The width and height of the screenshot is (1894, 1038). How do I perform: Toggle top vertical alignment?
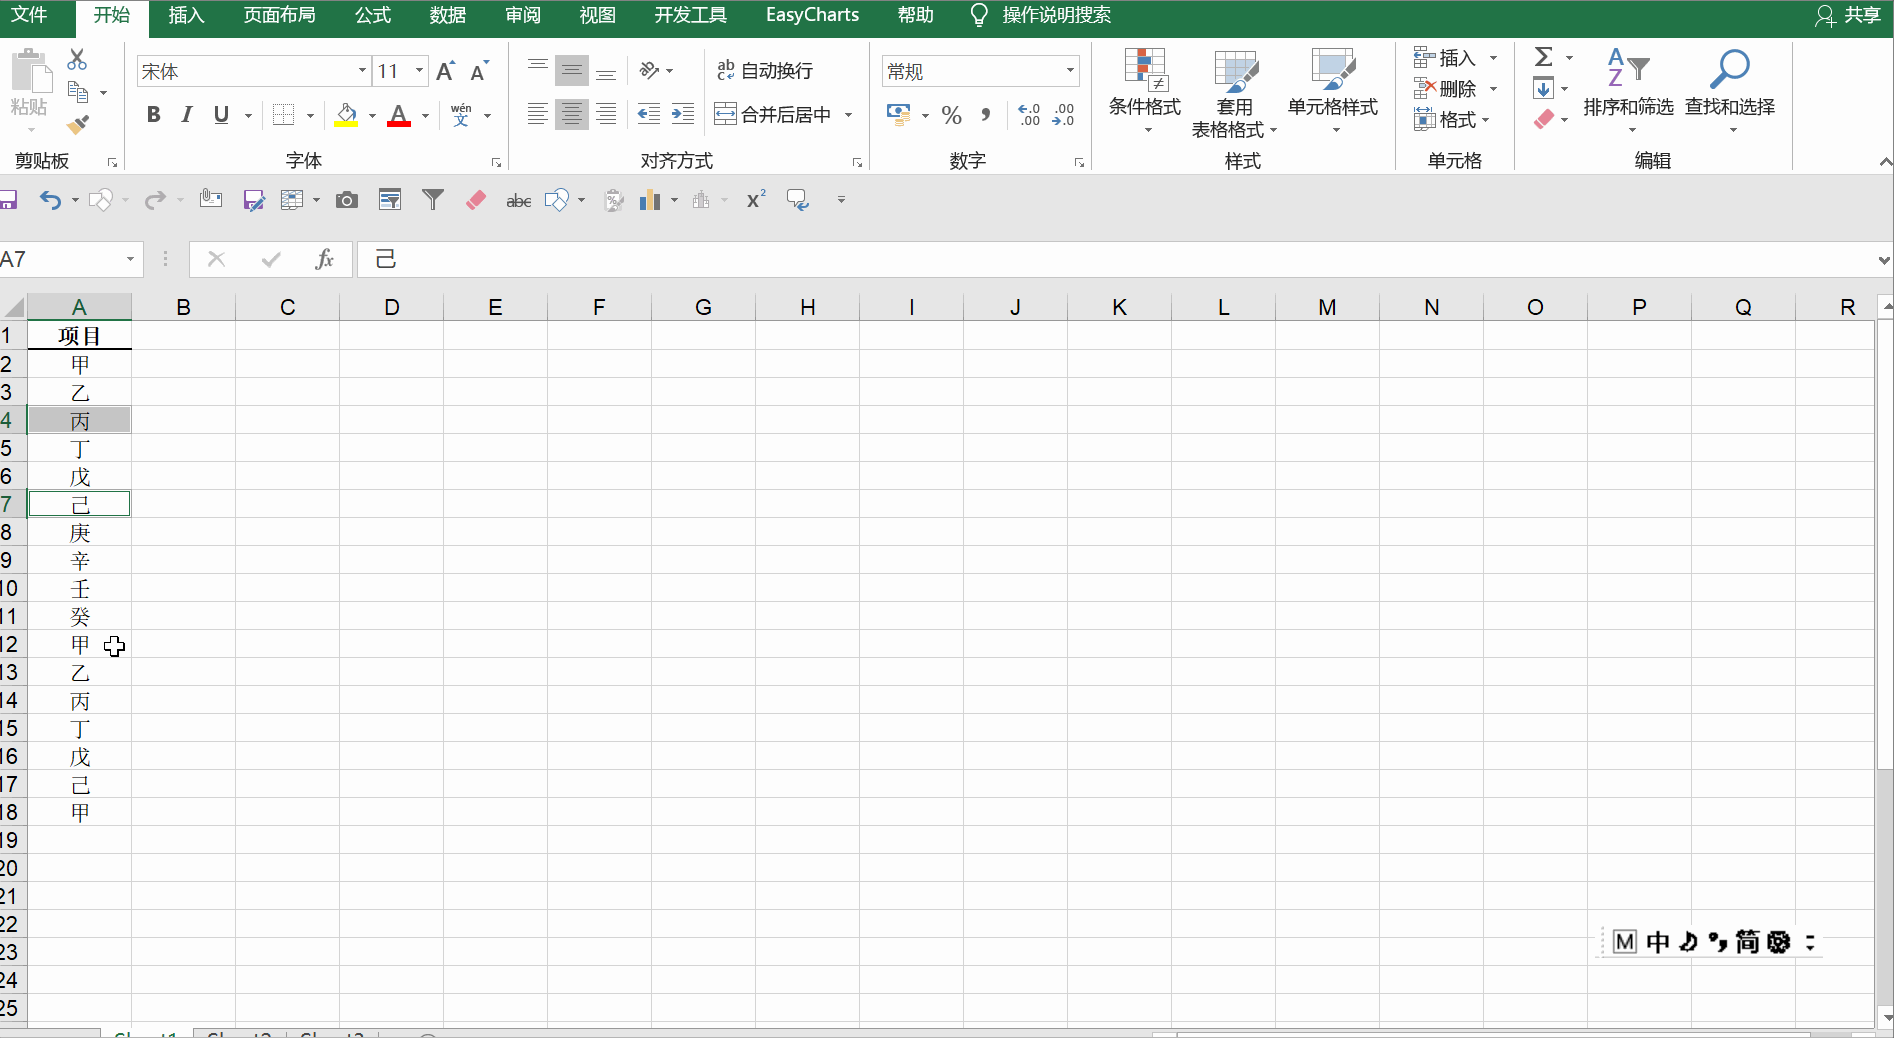pos(538,70)
